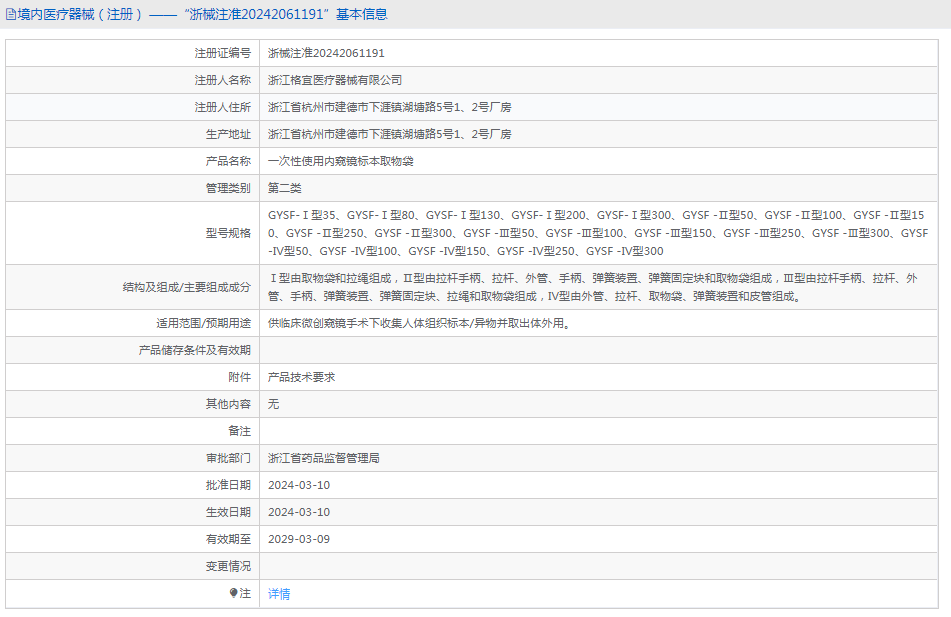Select the 生效日期 value 2024-03-10

point(299,512)
